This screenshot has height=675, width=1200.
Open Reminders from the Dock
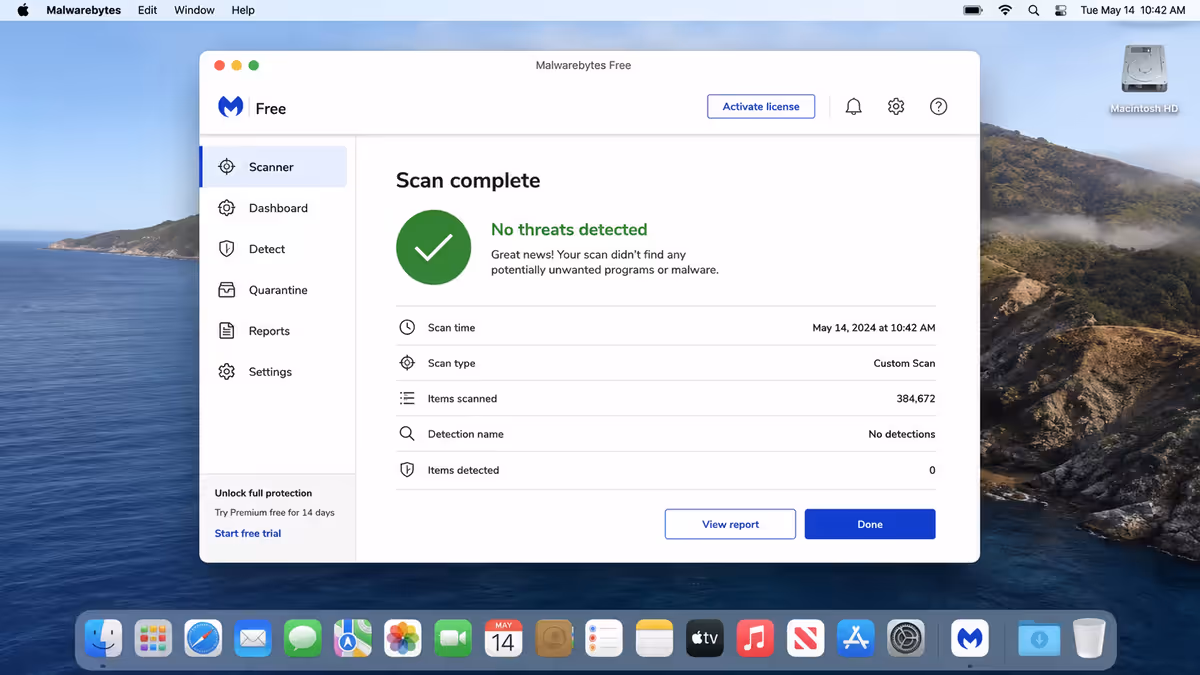pyautogui.click(x=604, y=638)
